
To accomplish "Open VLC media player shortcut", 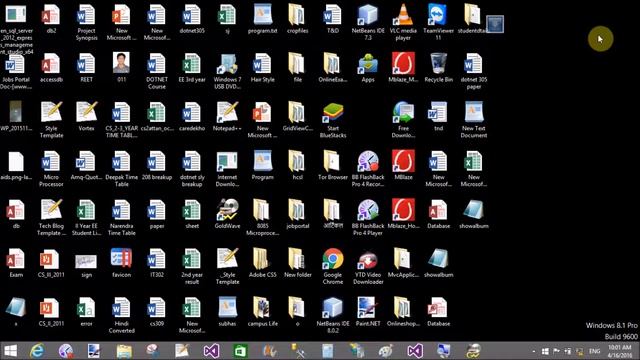I will tap(403, 22).
